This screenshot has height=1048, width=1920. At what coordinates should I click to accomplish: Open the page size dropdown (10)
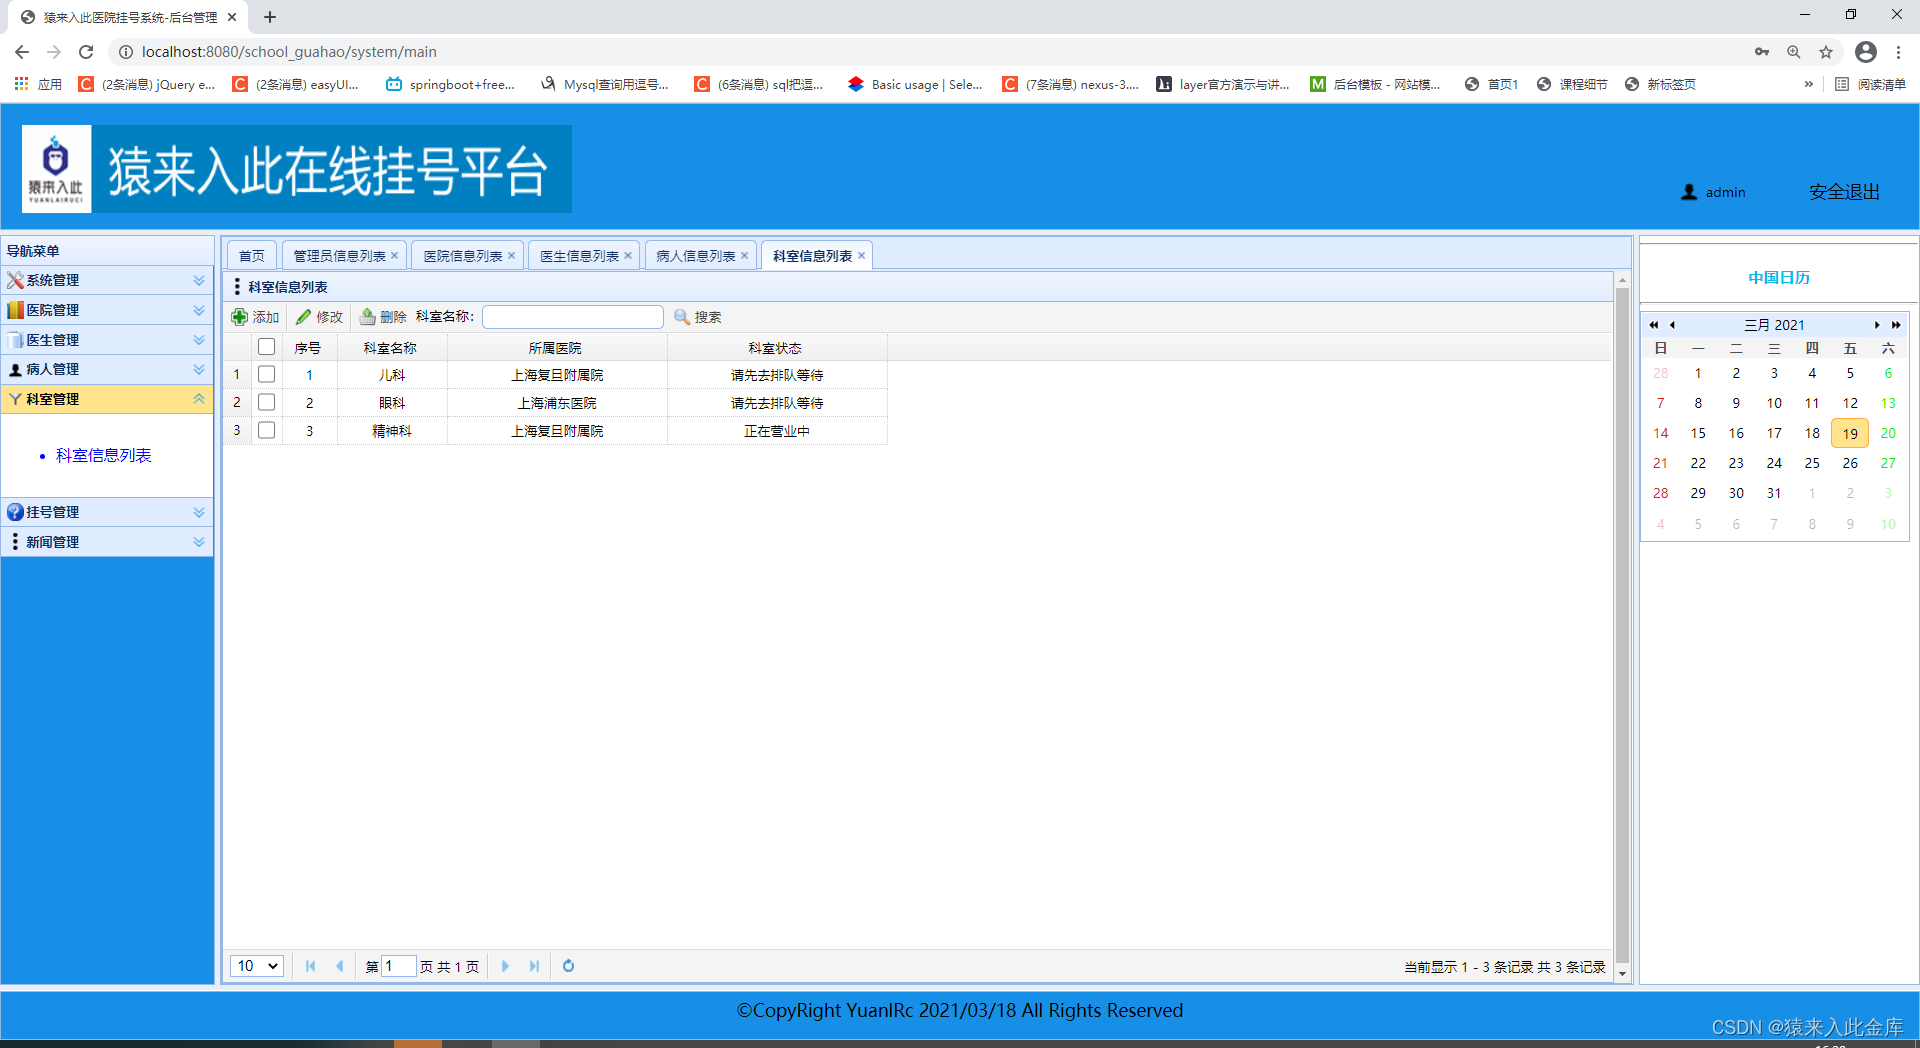point(257,966)
